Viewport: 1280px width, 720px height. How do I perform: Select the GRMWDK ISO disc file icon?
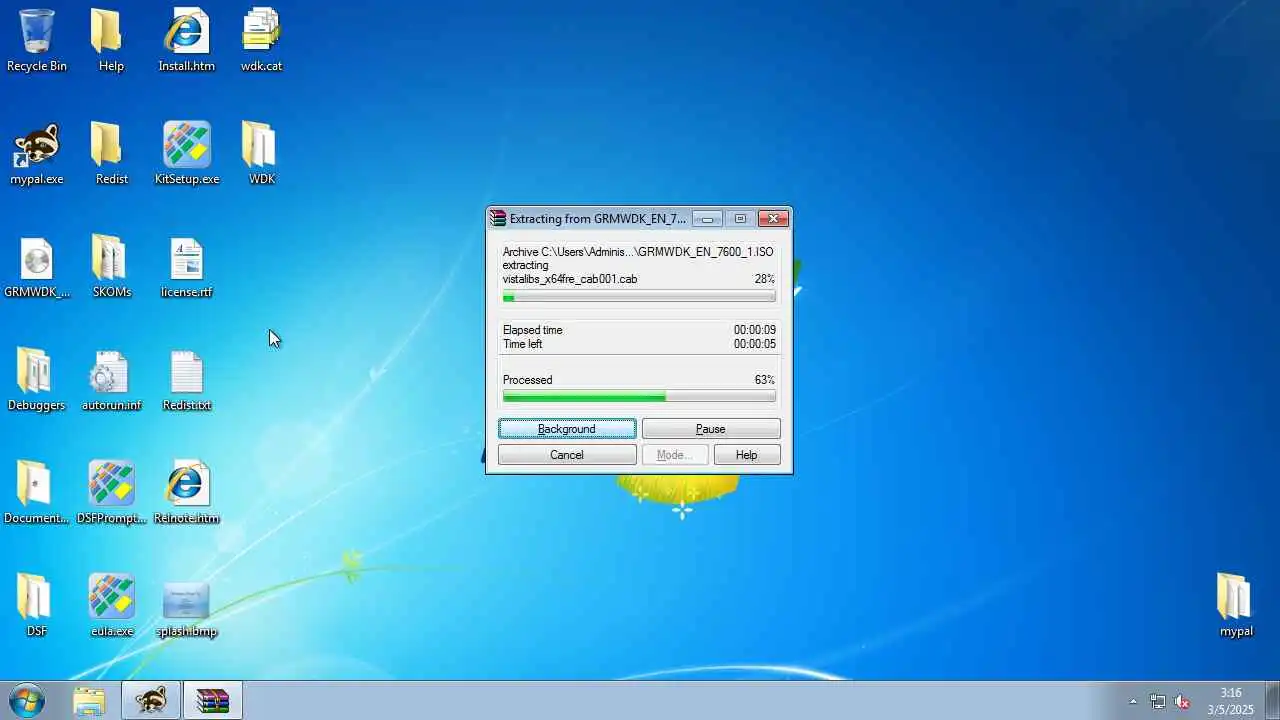[x=37, y=267]
